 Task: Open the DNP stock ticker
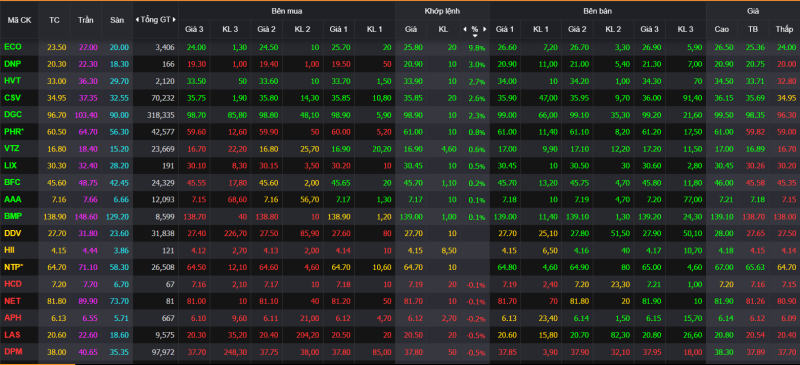tap(12, 64)
